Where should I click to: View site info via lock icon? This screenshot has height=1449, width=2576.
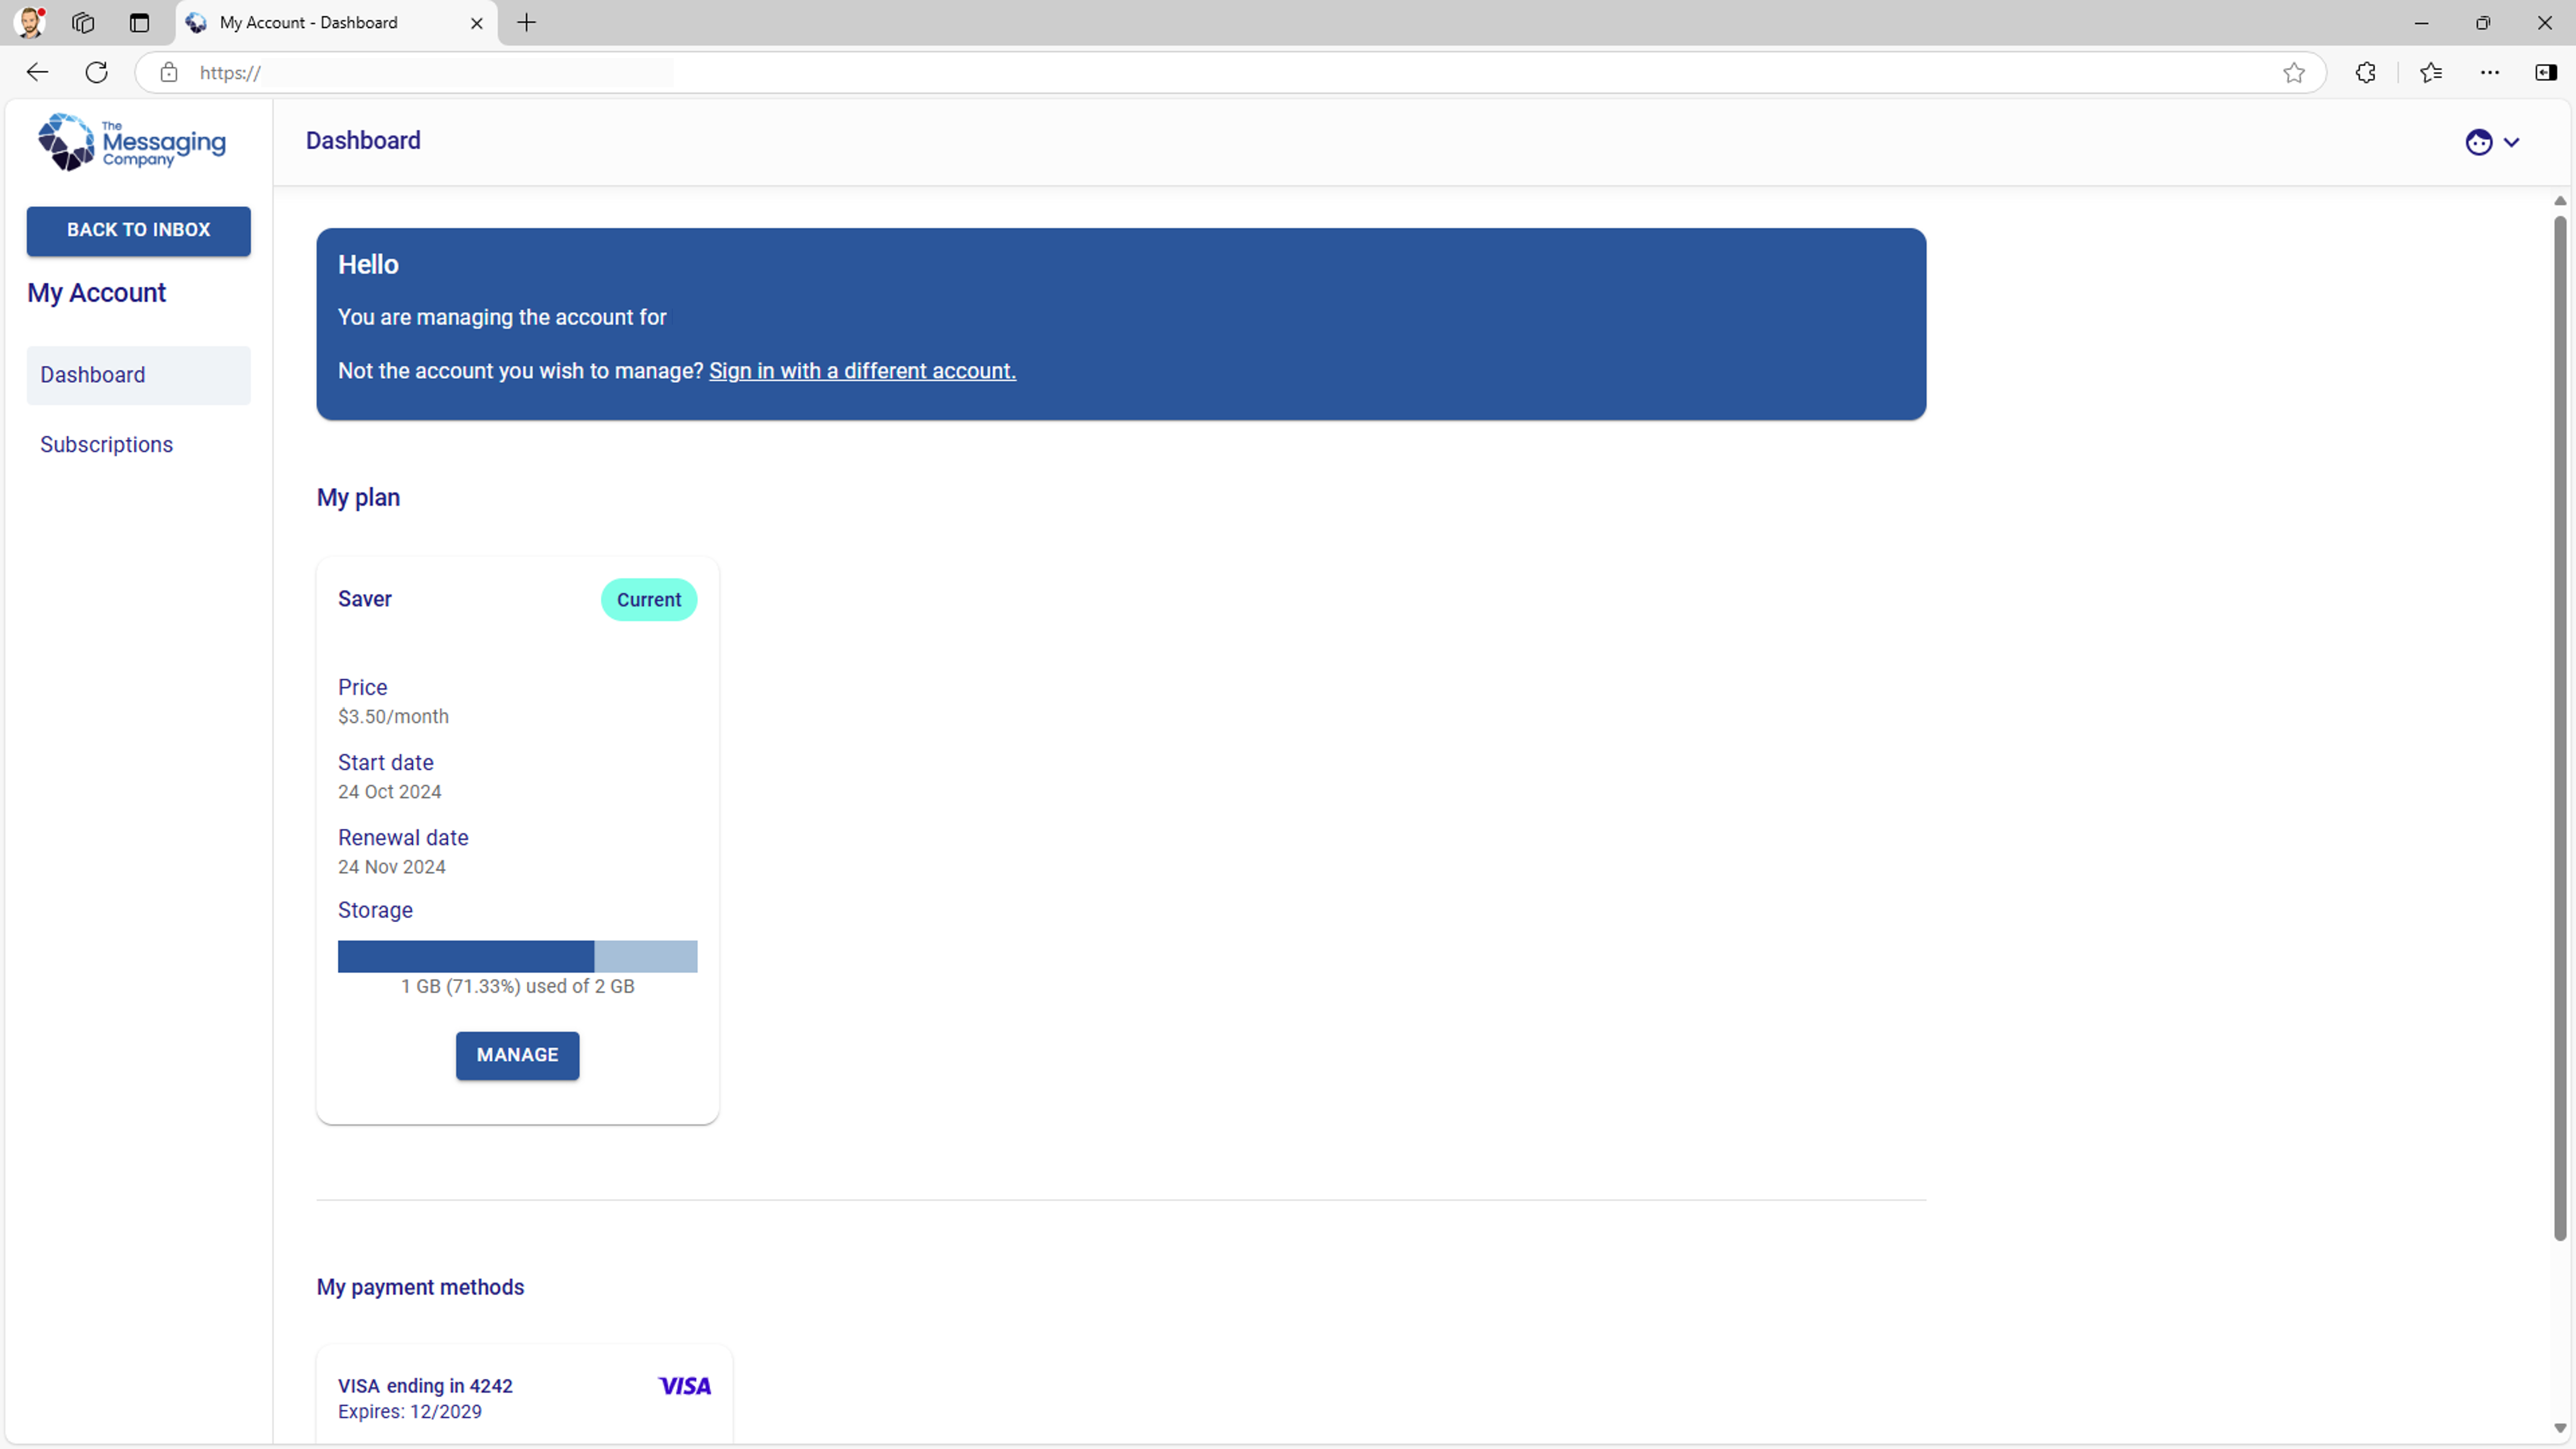169,72
